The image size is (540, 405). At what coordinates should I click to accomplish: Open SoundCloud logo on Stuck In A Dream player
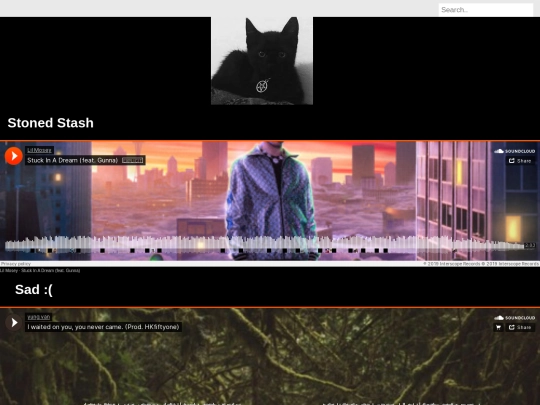(x=515, y=151)
